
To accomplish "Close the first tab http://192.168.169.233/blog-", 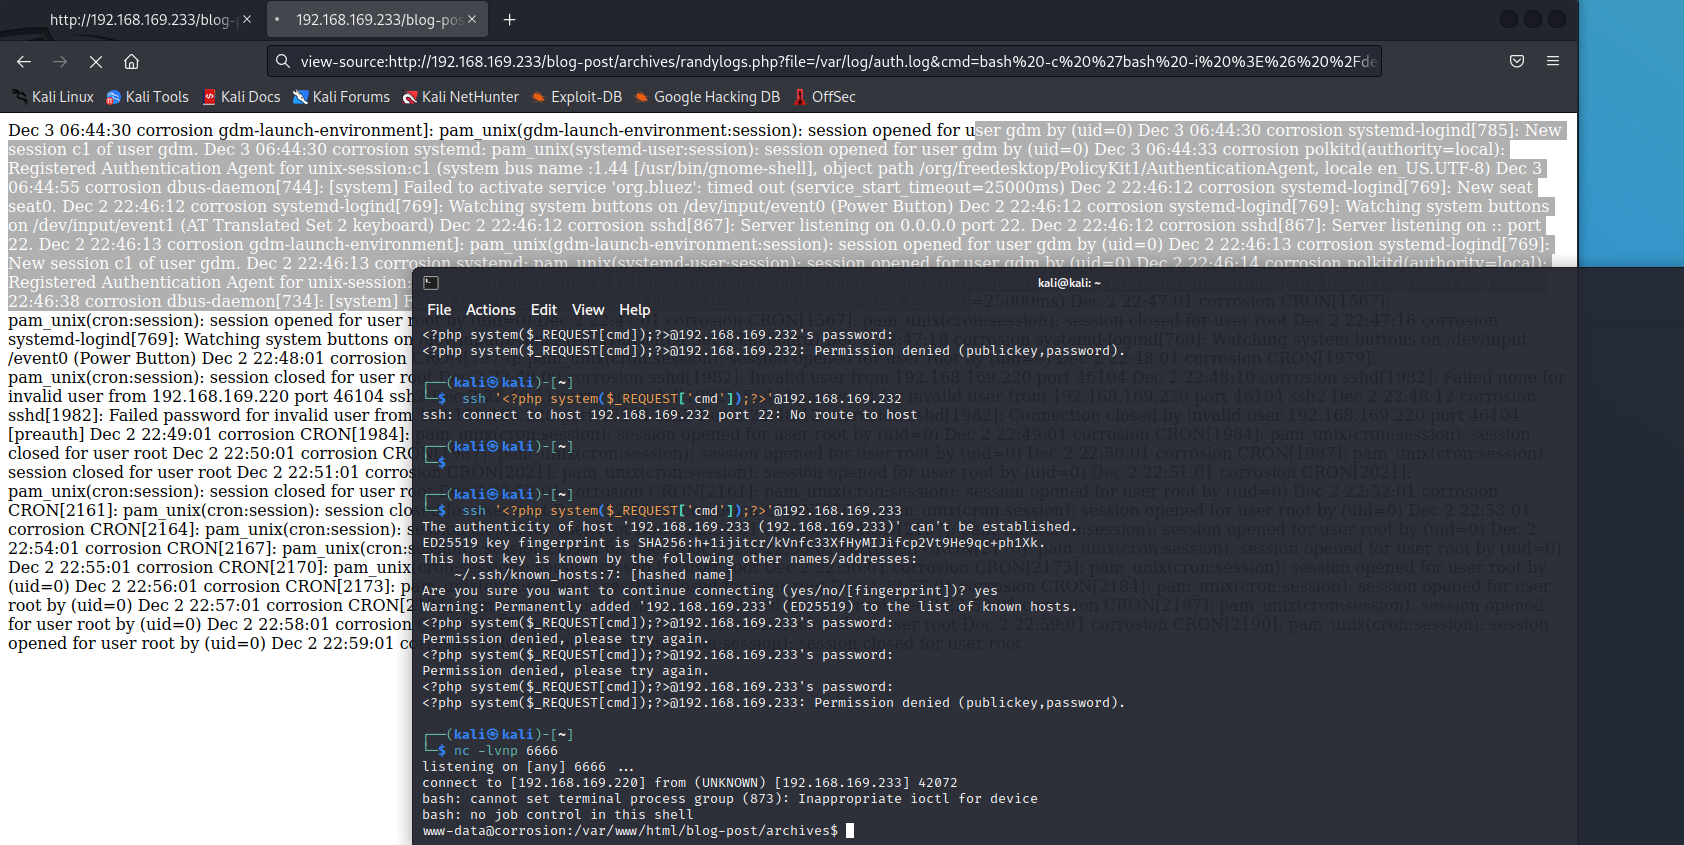I will (x=247, y=19).
